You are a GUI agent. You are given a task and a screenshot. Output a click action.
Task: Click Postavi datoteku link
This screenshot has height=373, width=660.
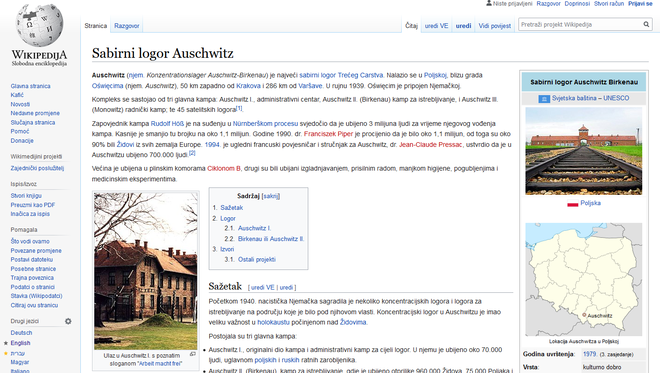[32, 260]
